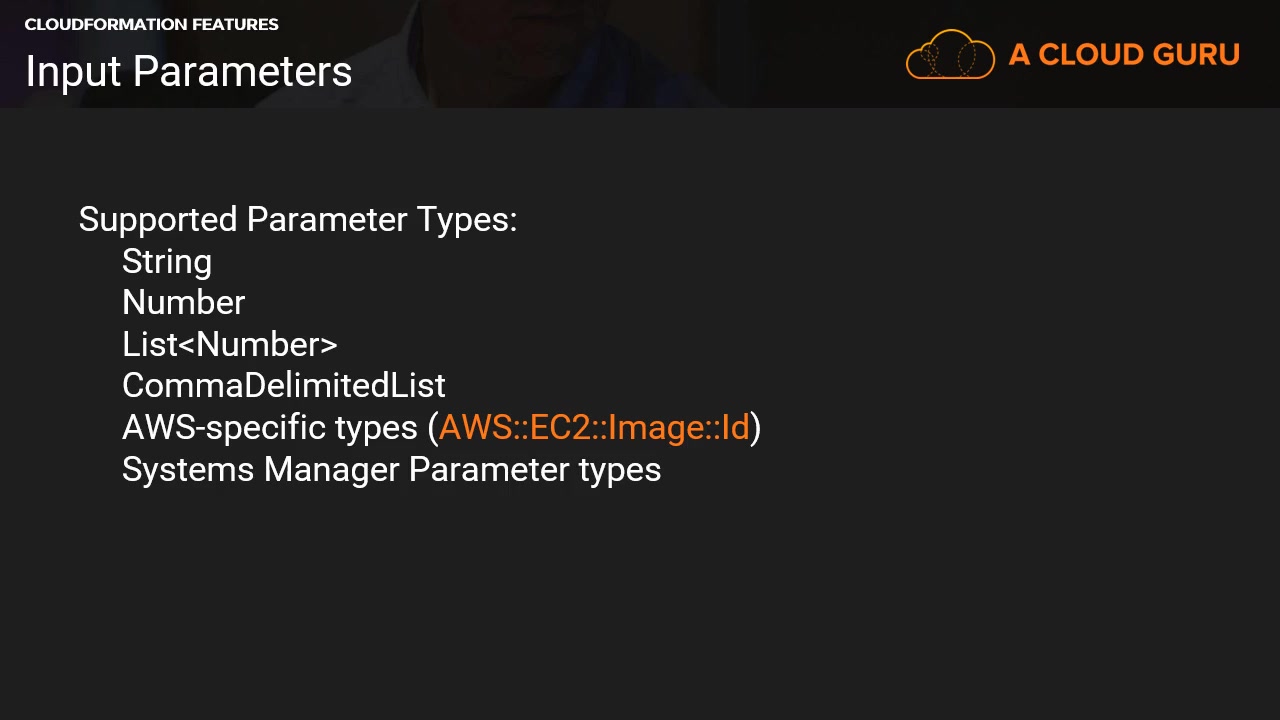
Task: Open the orange AWS::EC2::Image::Id text
Action: click(x=594, y=428)
